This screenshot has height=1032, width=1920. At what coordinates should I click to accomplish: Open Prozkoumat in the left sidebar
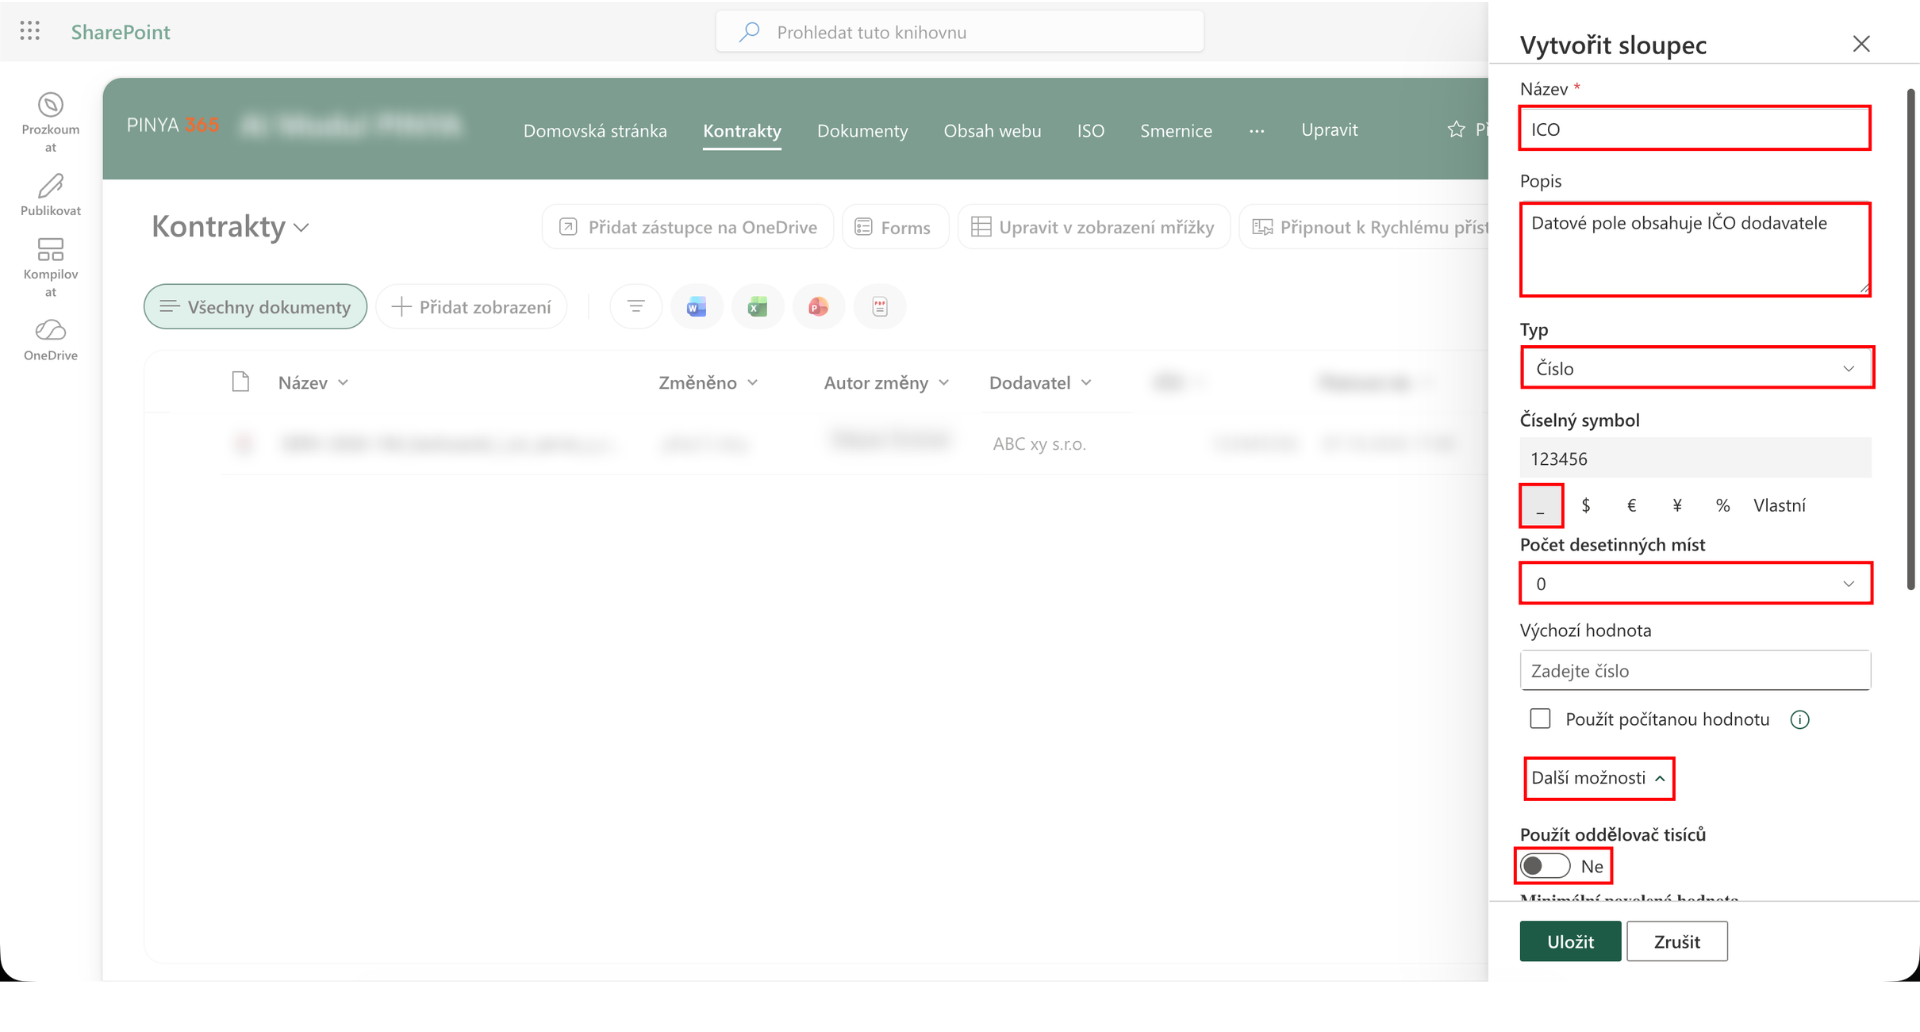pyautogui.click(x=51, y=123)
